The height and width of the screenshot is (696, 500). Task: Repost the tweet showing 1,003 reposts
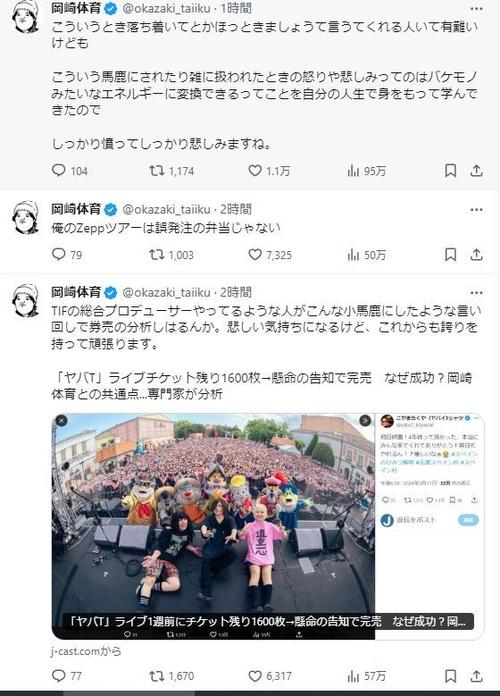(171, 255)
